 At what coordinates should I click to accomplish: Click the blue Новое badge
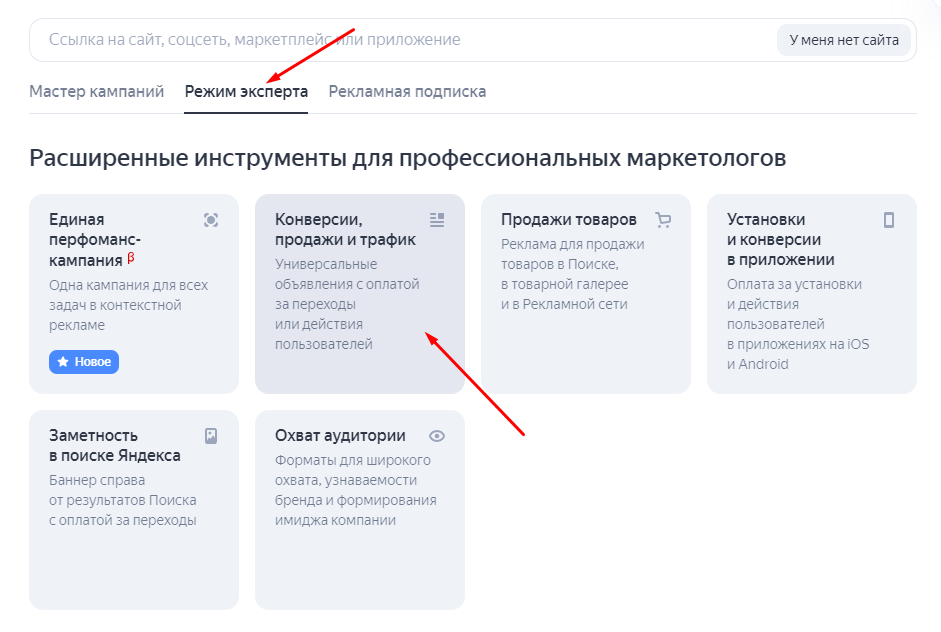click(x=84, y=362)
